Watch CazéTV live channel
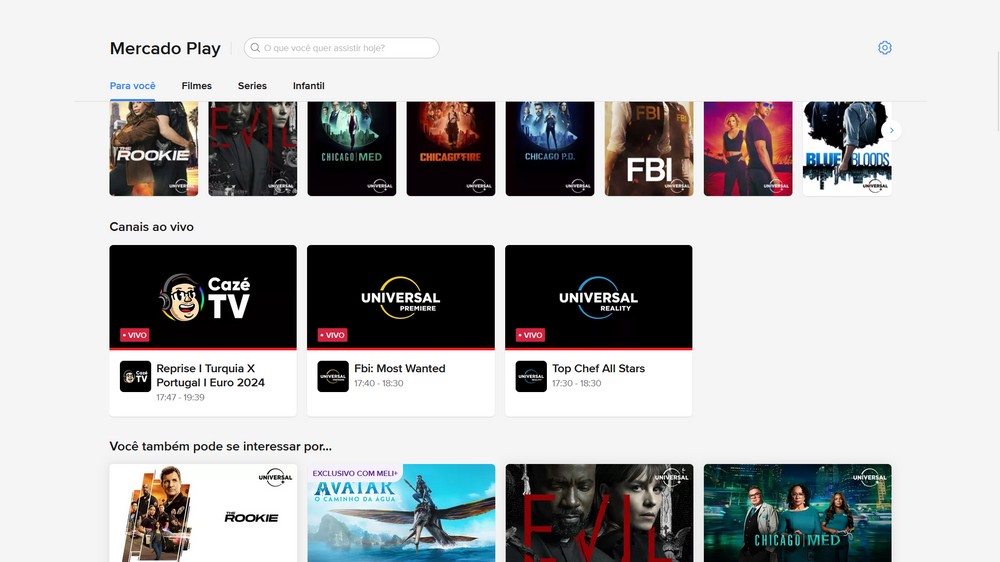Viewport: 1000px width, 562px height. click(x=203, y=297)
